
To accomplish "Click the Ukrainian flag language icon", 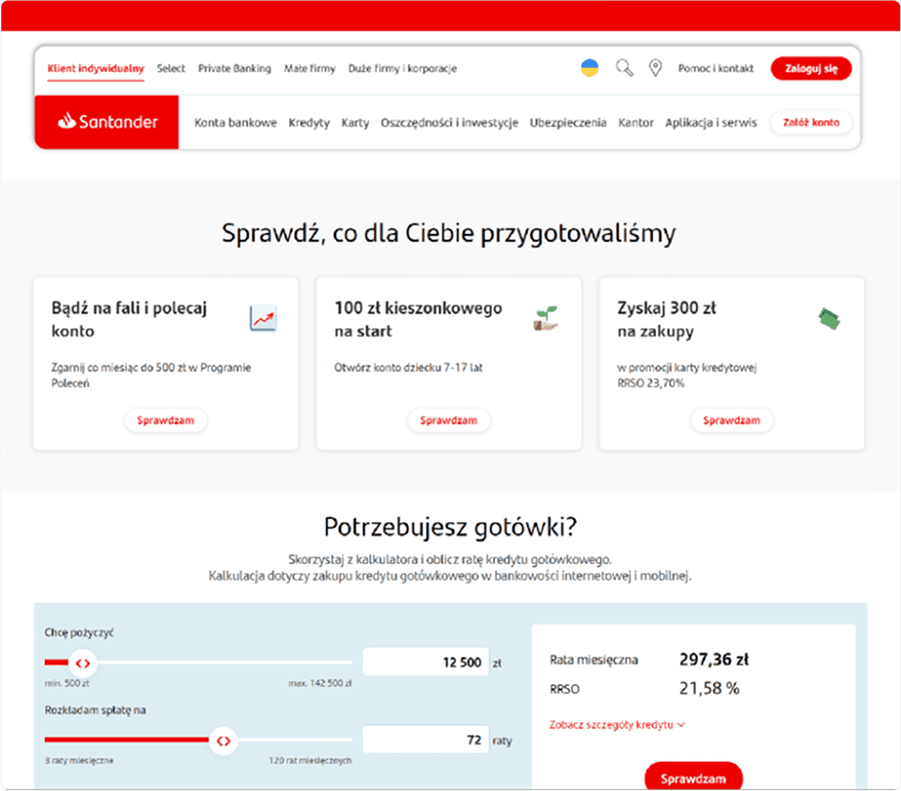I will [590, 68].
